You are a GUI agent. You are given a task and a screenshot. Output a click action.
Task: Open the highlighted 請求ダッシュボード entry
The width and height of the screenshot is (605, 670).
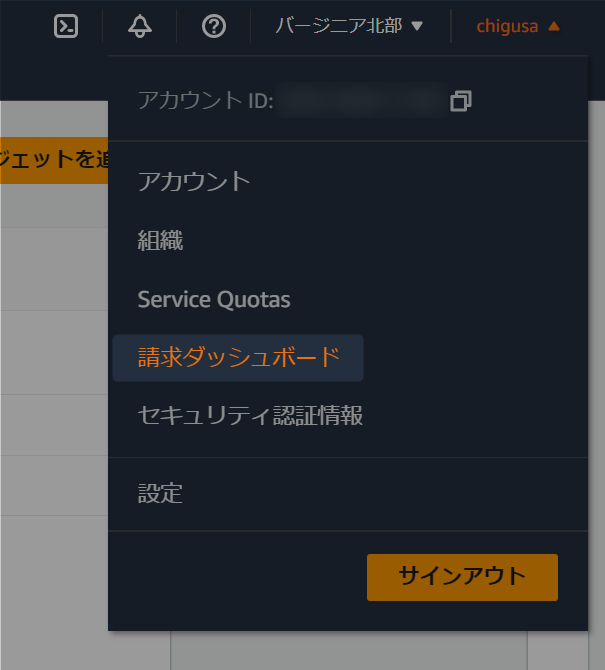click(238, 358)
